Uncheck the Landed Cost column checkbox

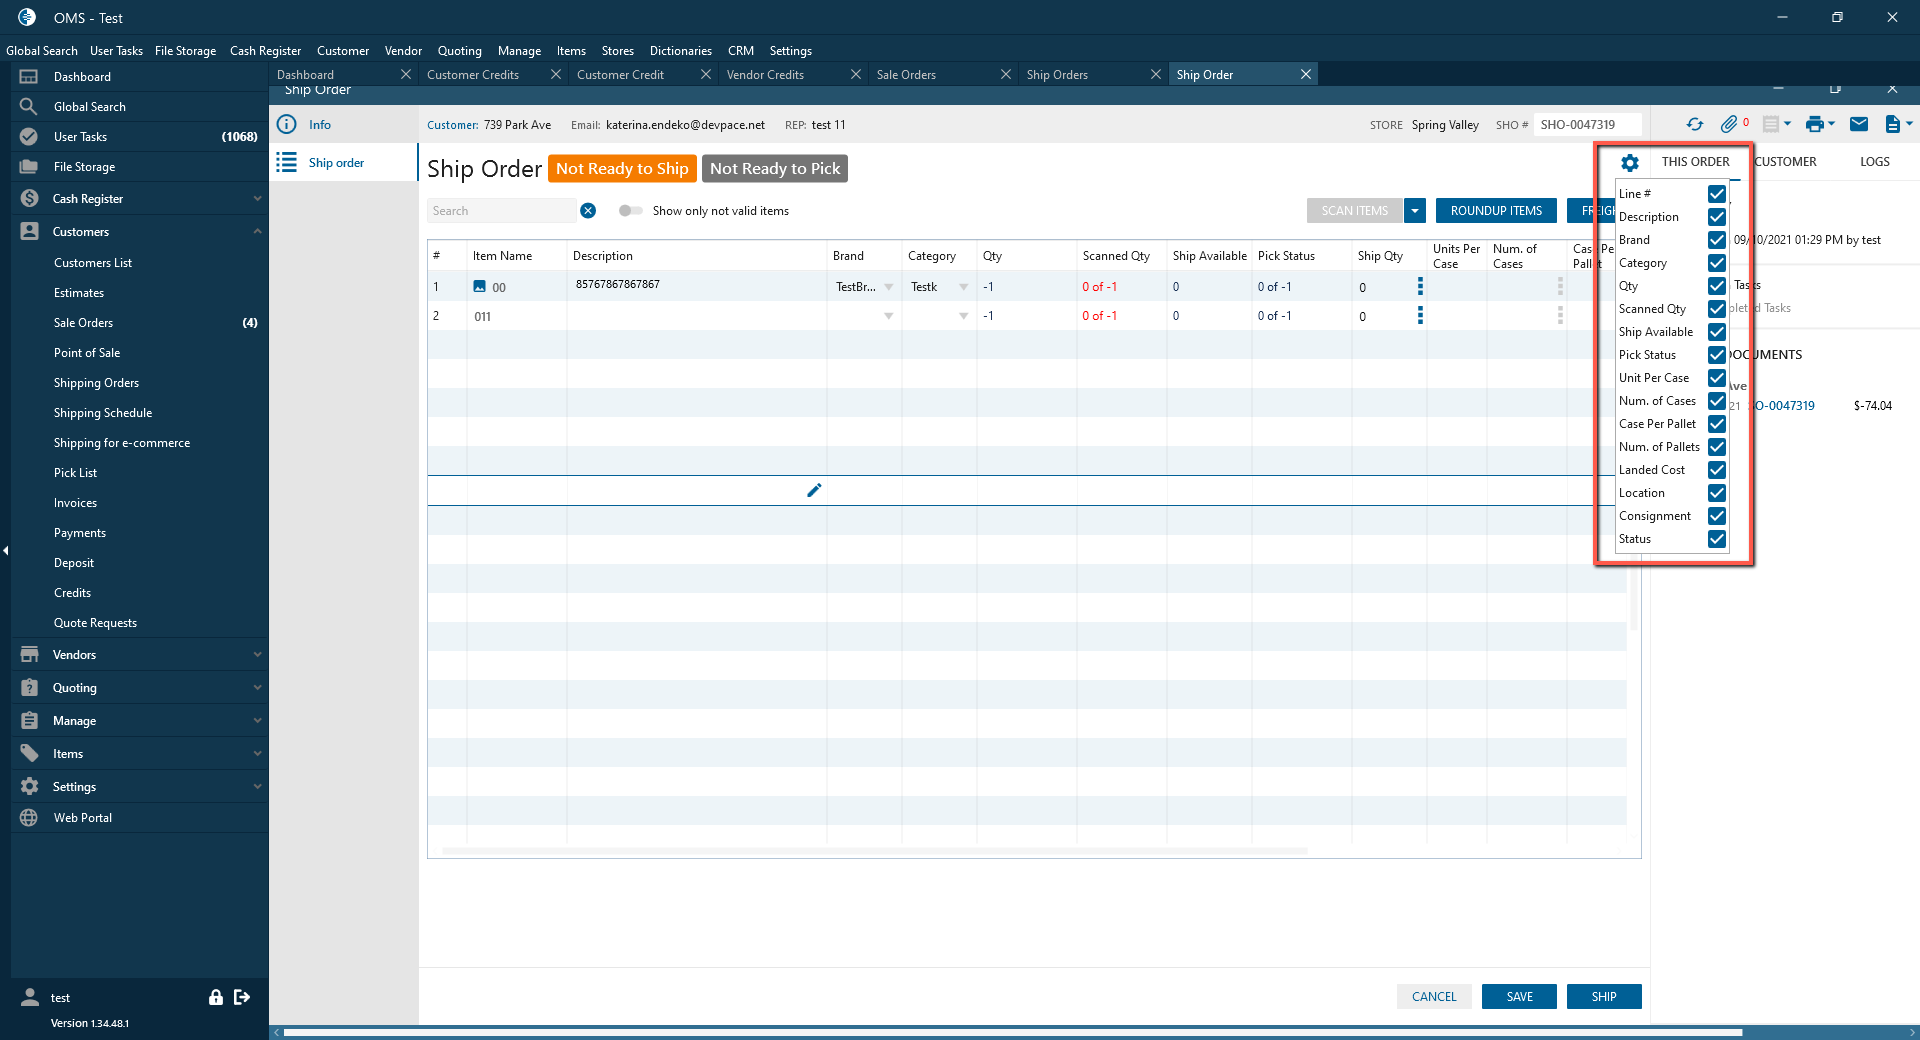click(1717, 470)
